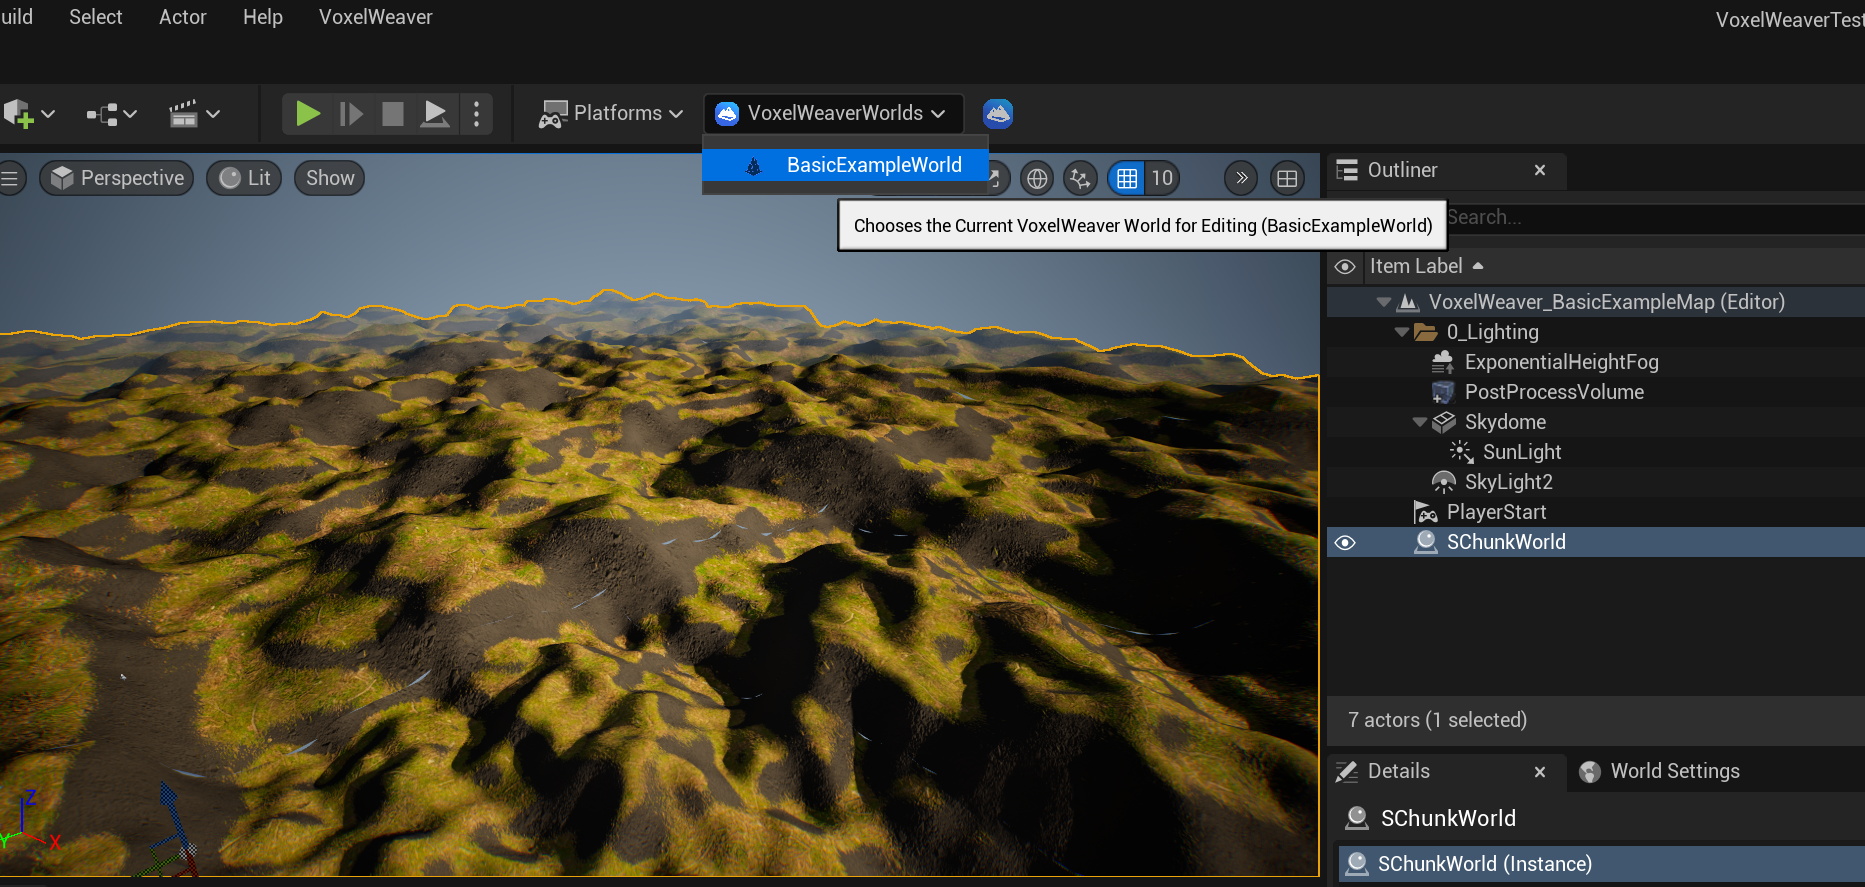
Task: Open the VoxelWeaver menu
Action: coord(376,17)
